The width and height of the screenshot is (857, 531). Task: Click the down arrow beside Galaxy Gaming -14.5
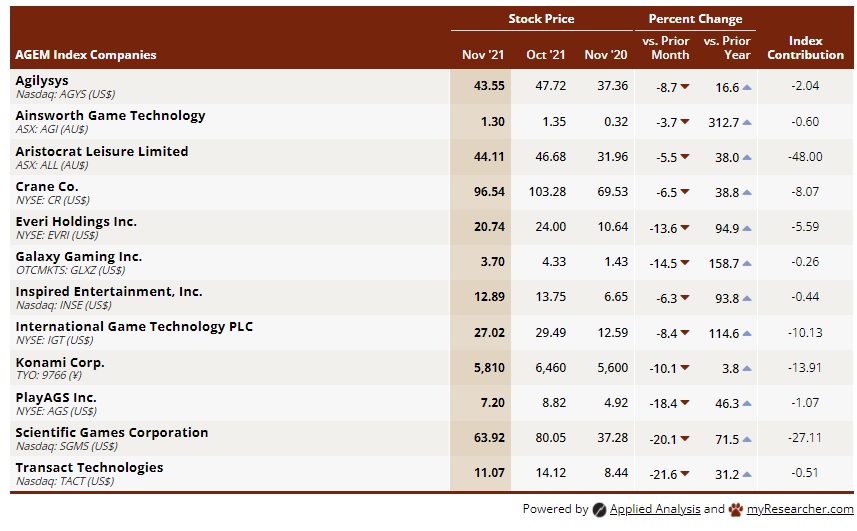[x=684, y=263]
